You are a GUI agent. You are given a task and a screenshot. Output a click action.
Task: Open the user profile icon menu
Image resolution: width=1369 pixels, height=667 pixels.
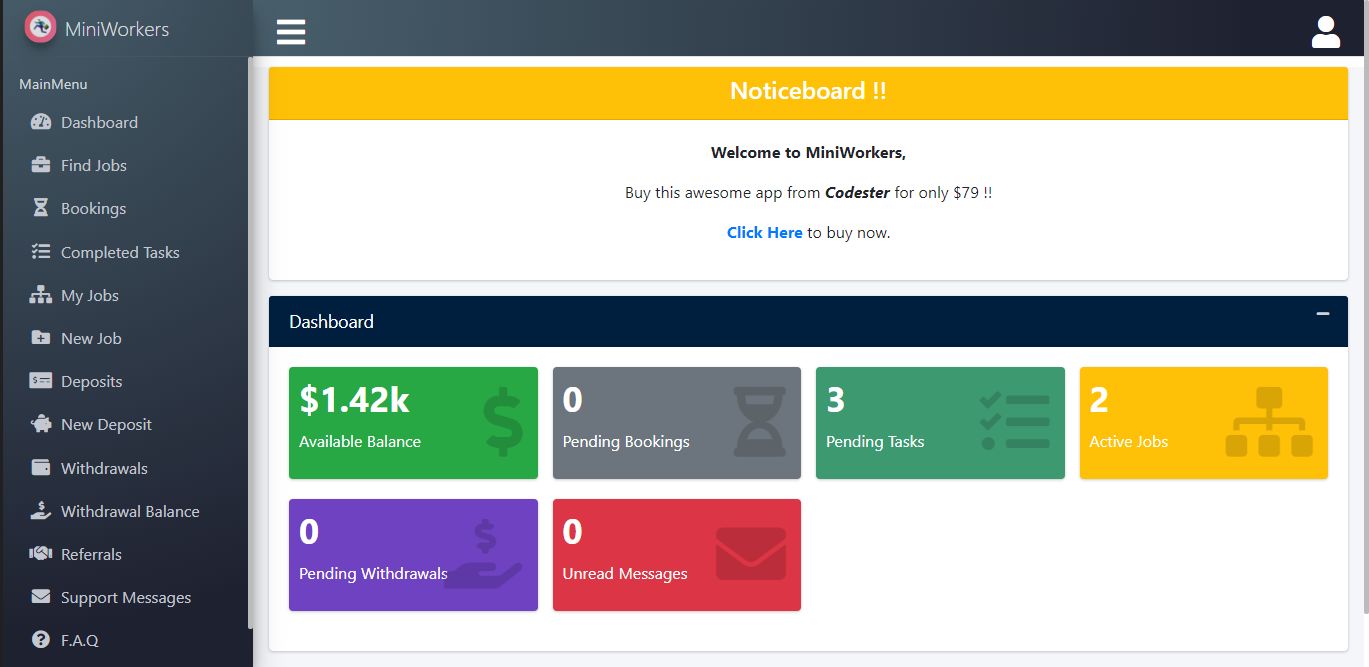pos(1325,32)
